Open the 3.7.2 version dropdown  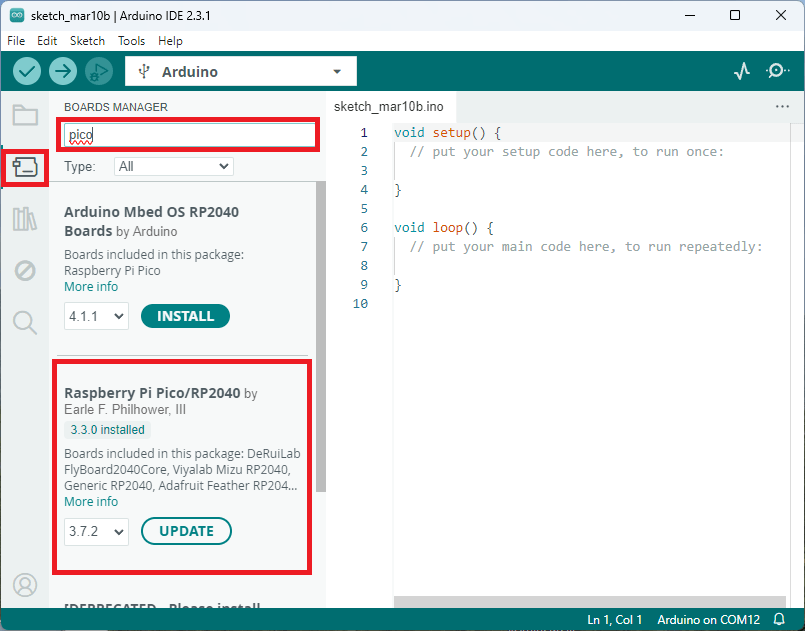(96, 531)
